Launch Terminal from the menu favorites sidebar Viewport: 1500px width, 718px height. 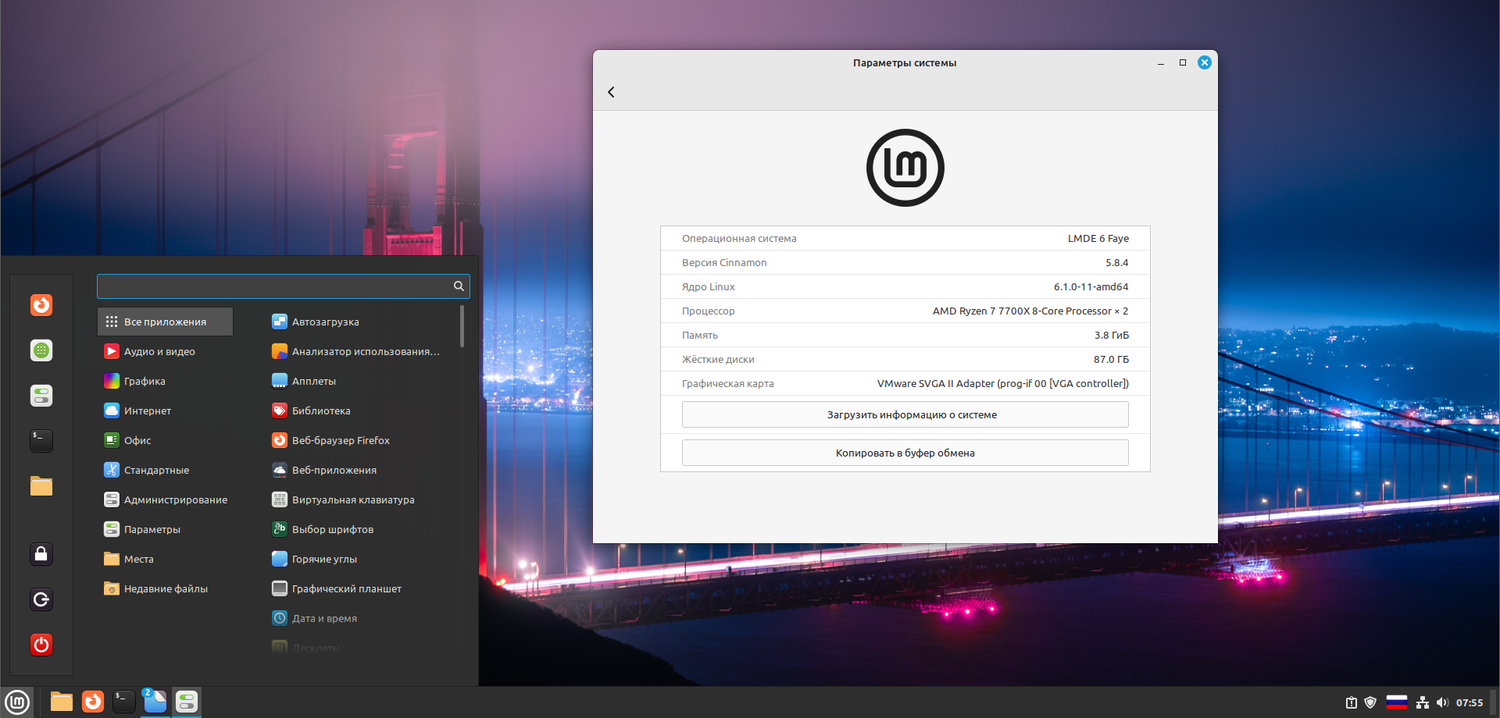[x=41, y=440]
